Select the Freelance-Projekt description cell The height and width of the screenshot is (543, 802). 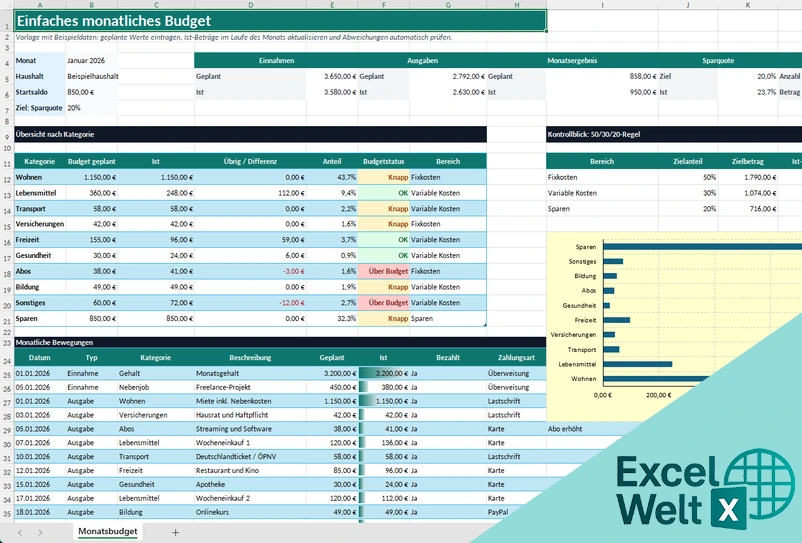coord(251,387)
